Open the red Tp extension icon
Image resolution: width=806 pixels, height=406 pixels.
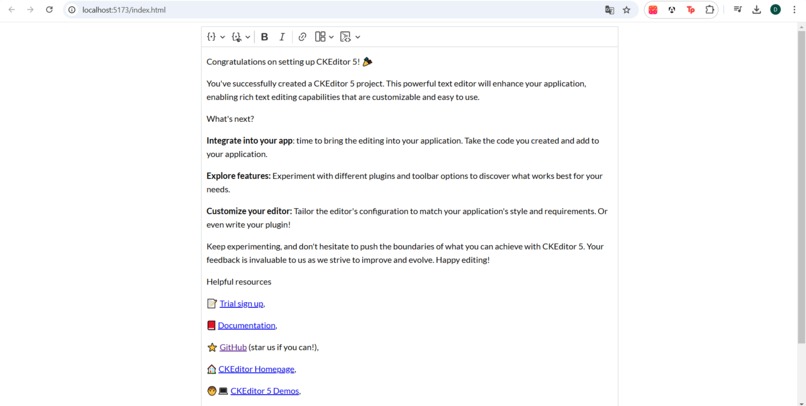point(691,10)
